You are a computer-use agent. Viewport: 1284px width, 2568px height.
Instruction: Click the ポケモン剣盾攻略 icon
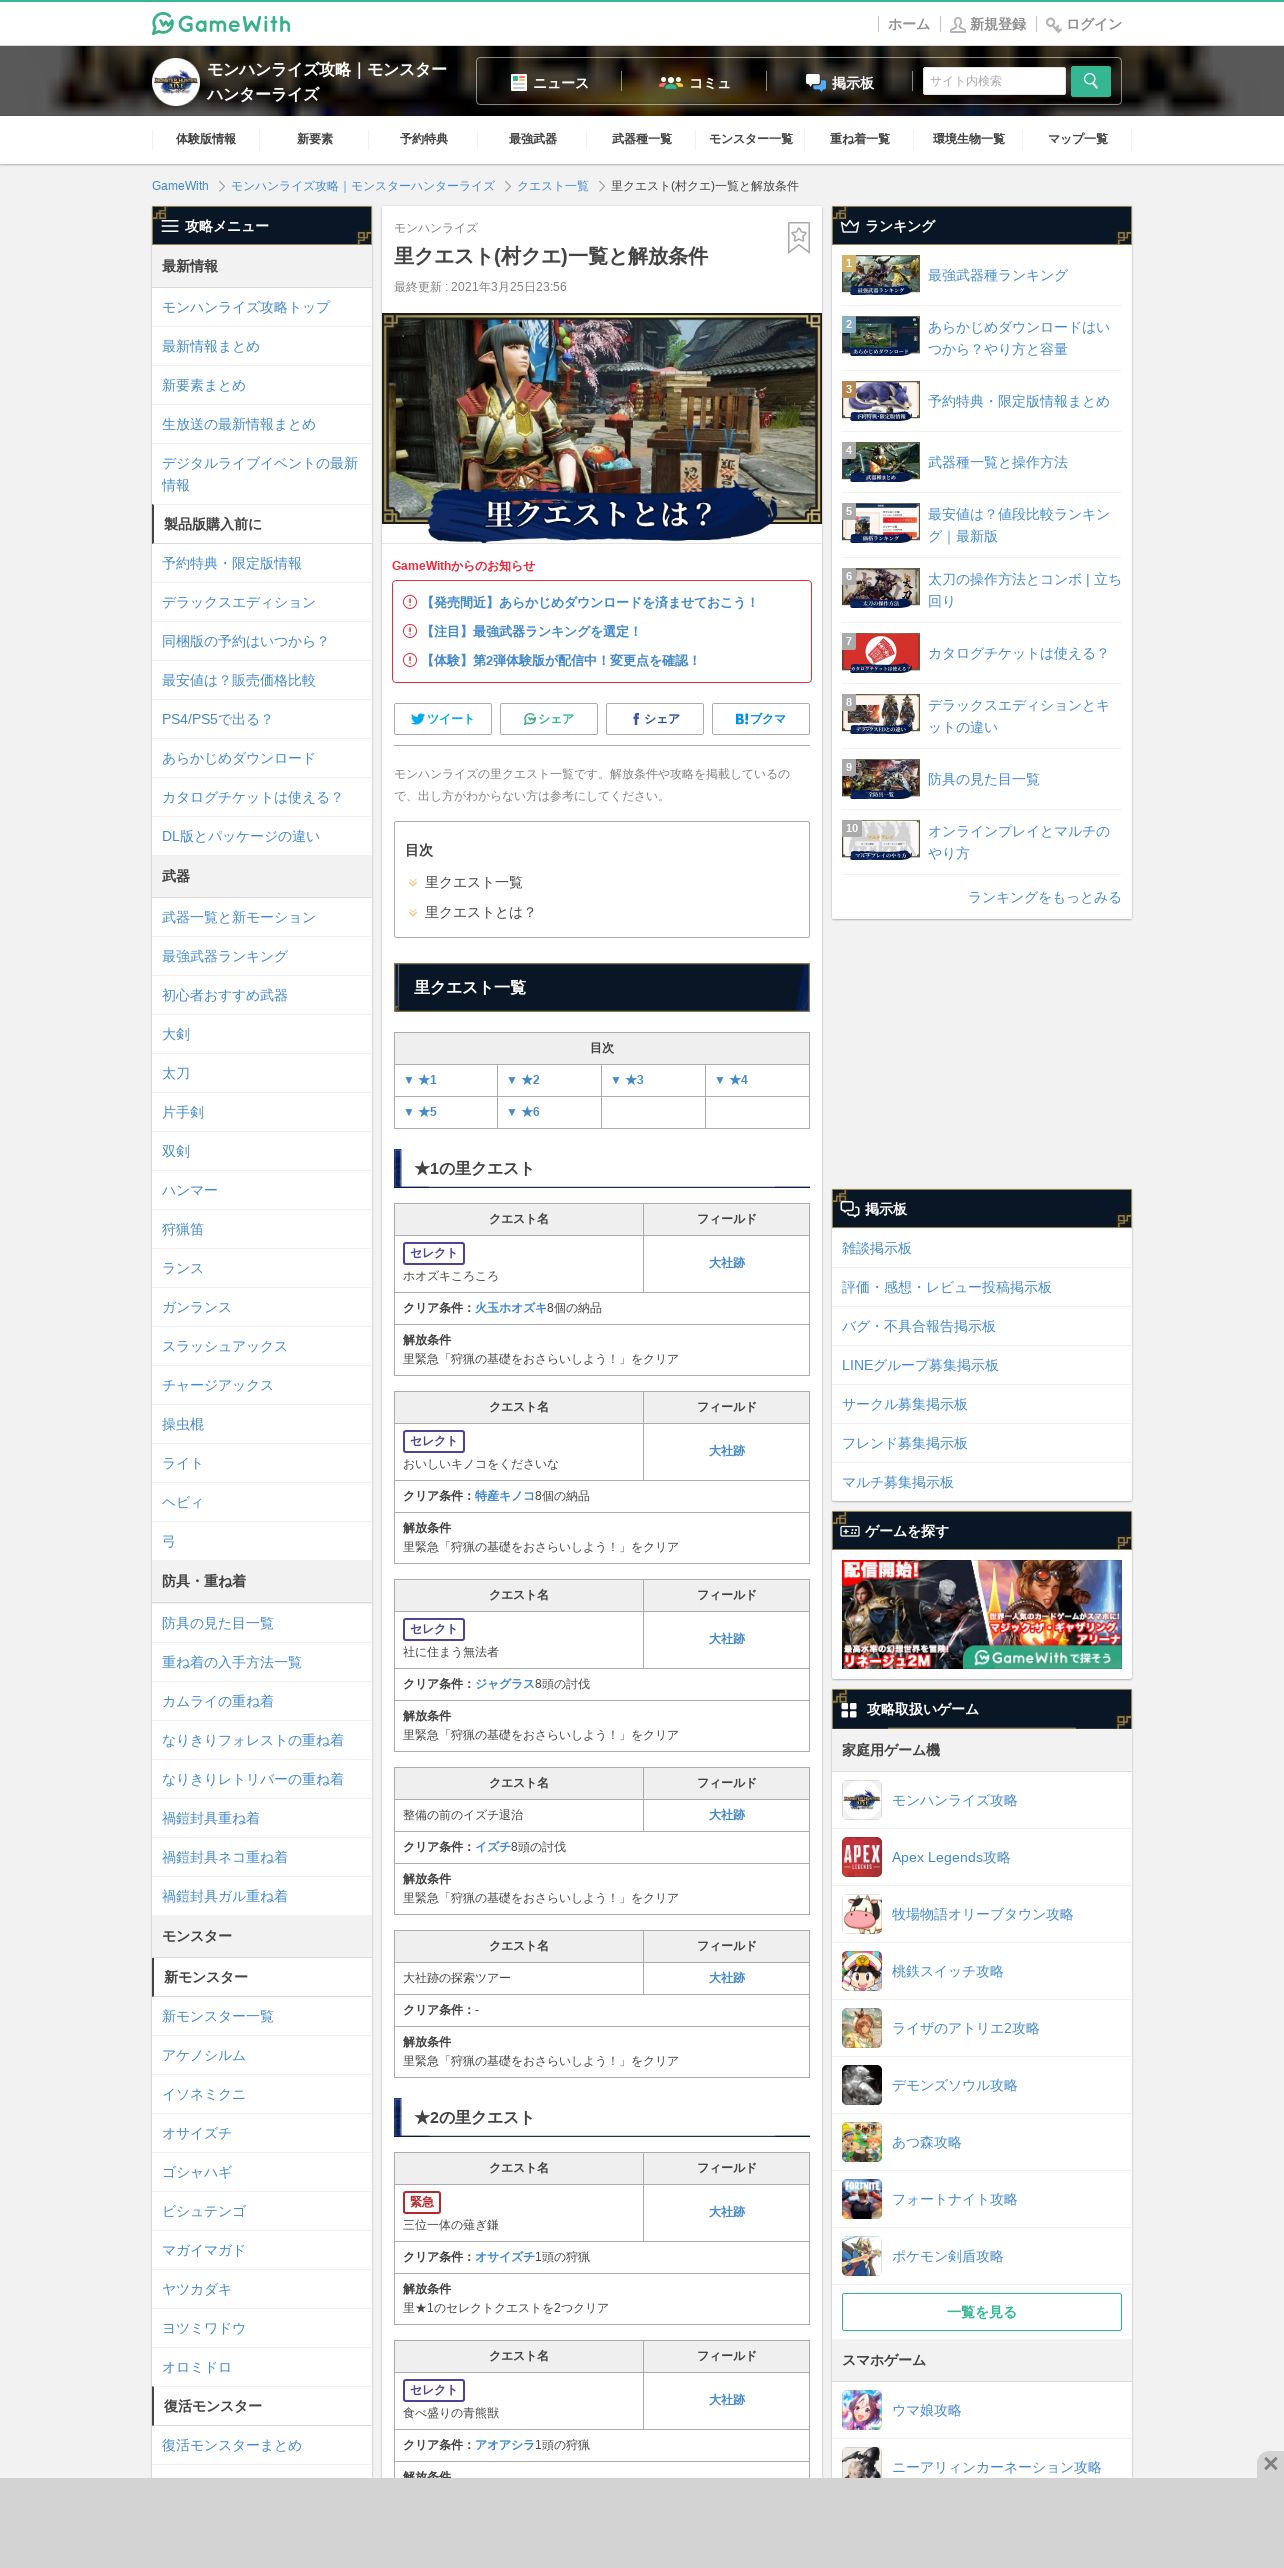click(x=862, y=2256)
